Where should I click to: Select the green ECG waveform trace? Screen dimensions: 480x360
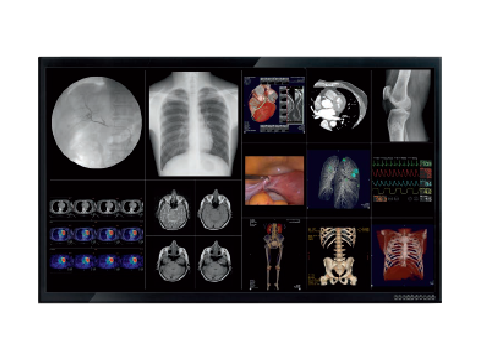(x=395, y=164)
